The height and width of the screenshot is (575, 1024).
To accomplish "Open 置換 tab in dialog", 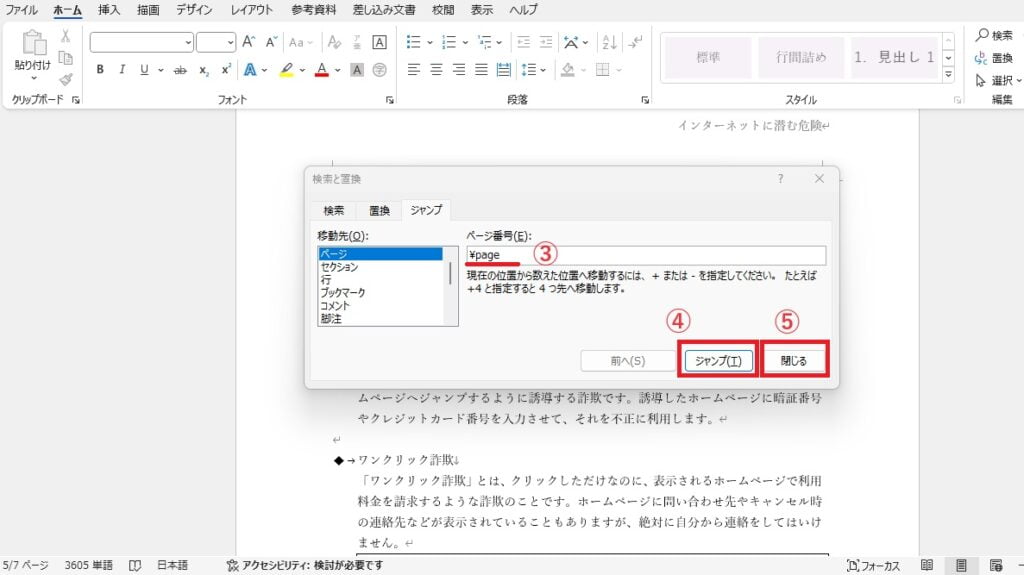I will pyautogui.click(x=379, y=210).
